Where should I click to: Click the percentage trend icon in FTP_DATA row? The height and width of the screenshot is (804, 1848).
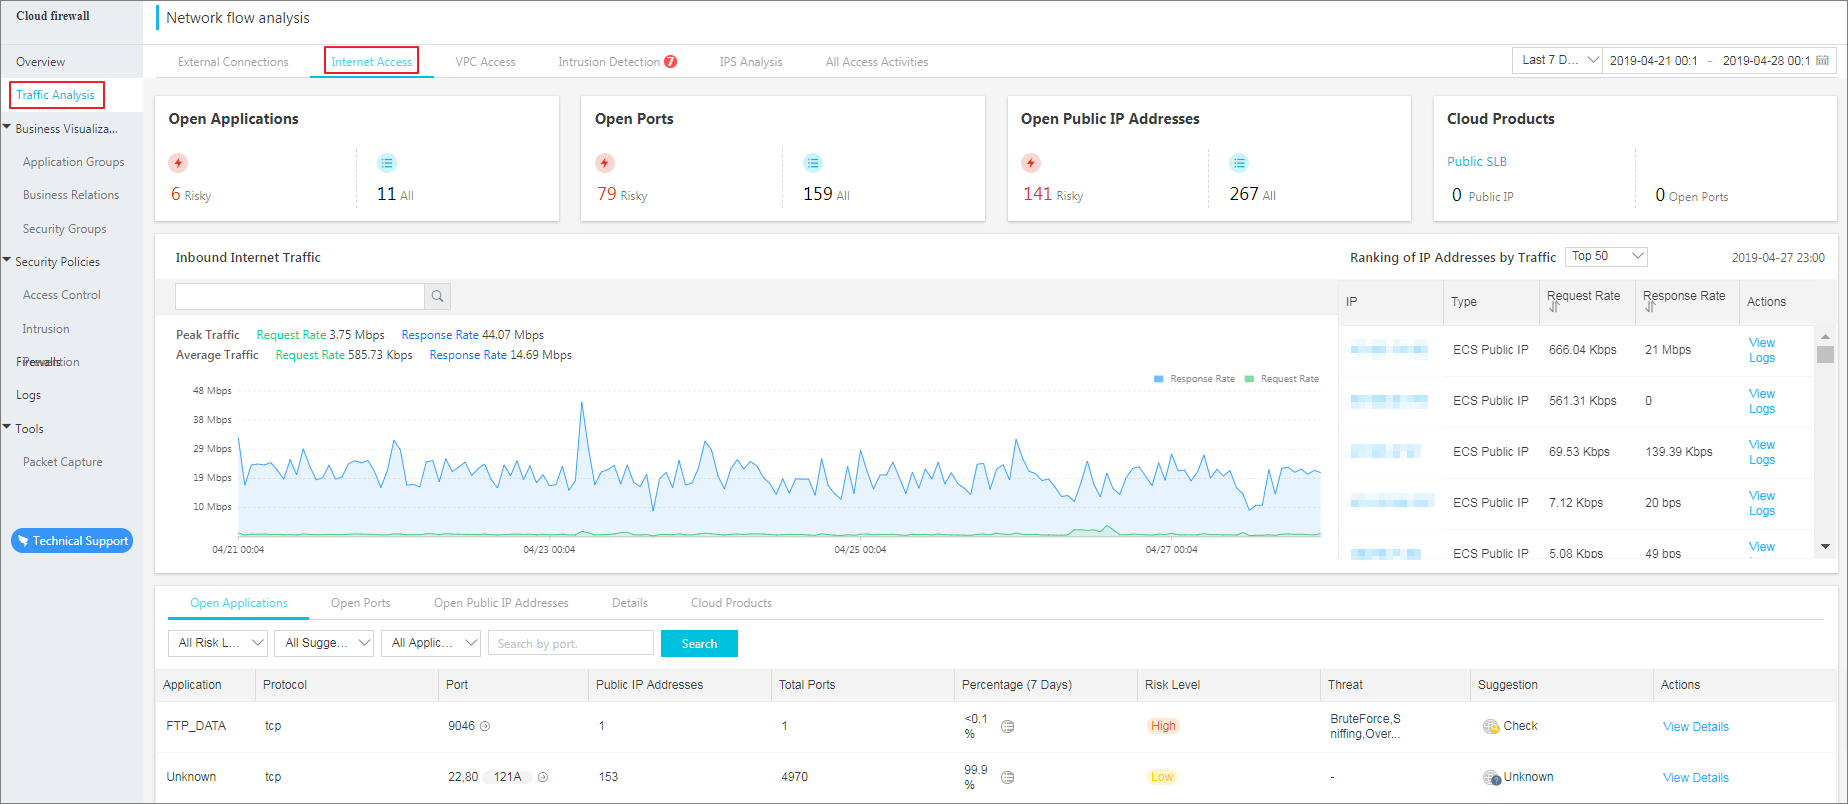point(1008,727)
